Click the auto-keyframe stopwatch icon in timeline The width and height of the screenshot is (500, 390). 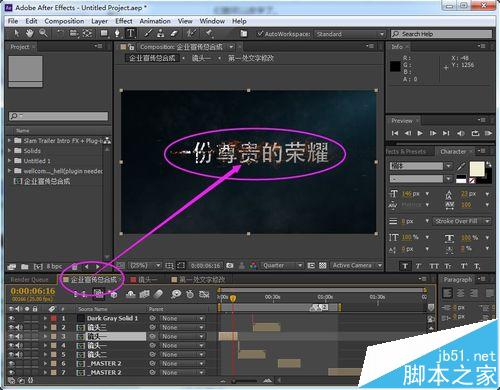coord(190,294)
